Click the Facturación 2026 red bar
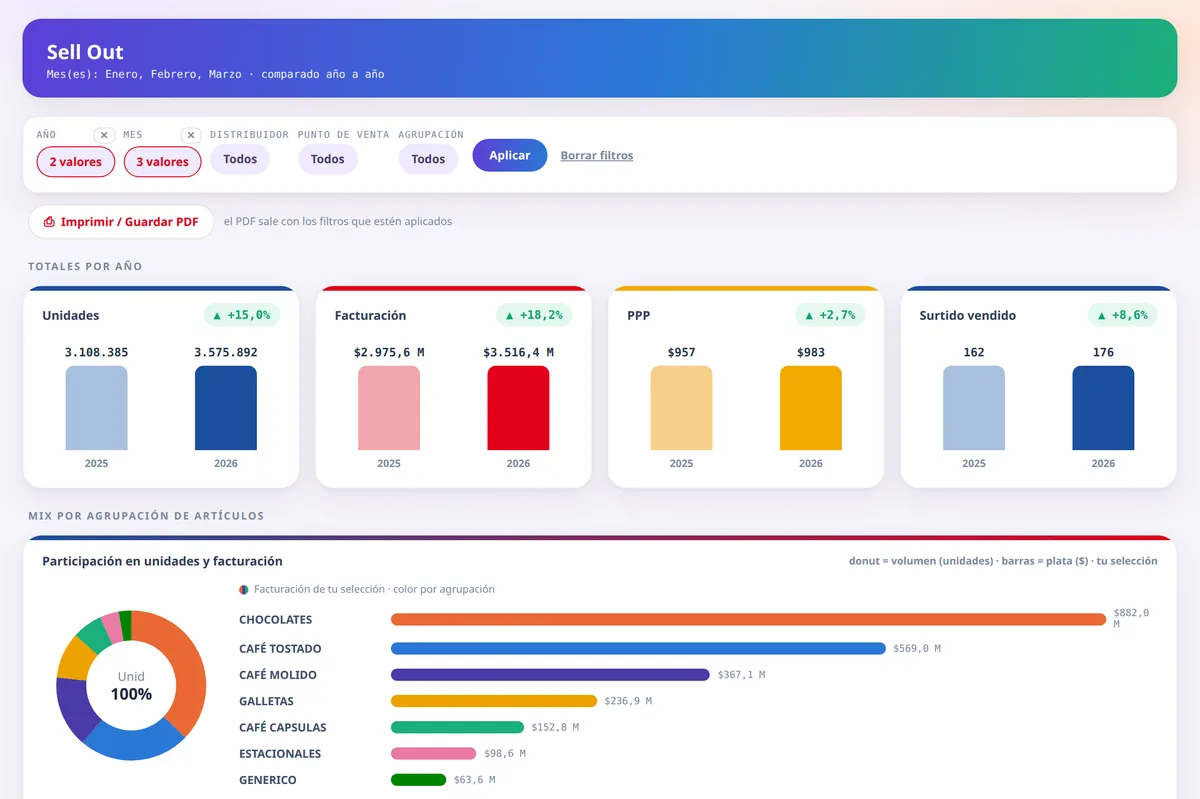 point(518,408)
